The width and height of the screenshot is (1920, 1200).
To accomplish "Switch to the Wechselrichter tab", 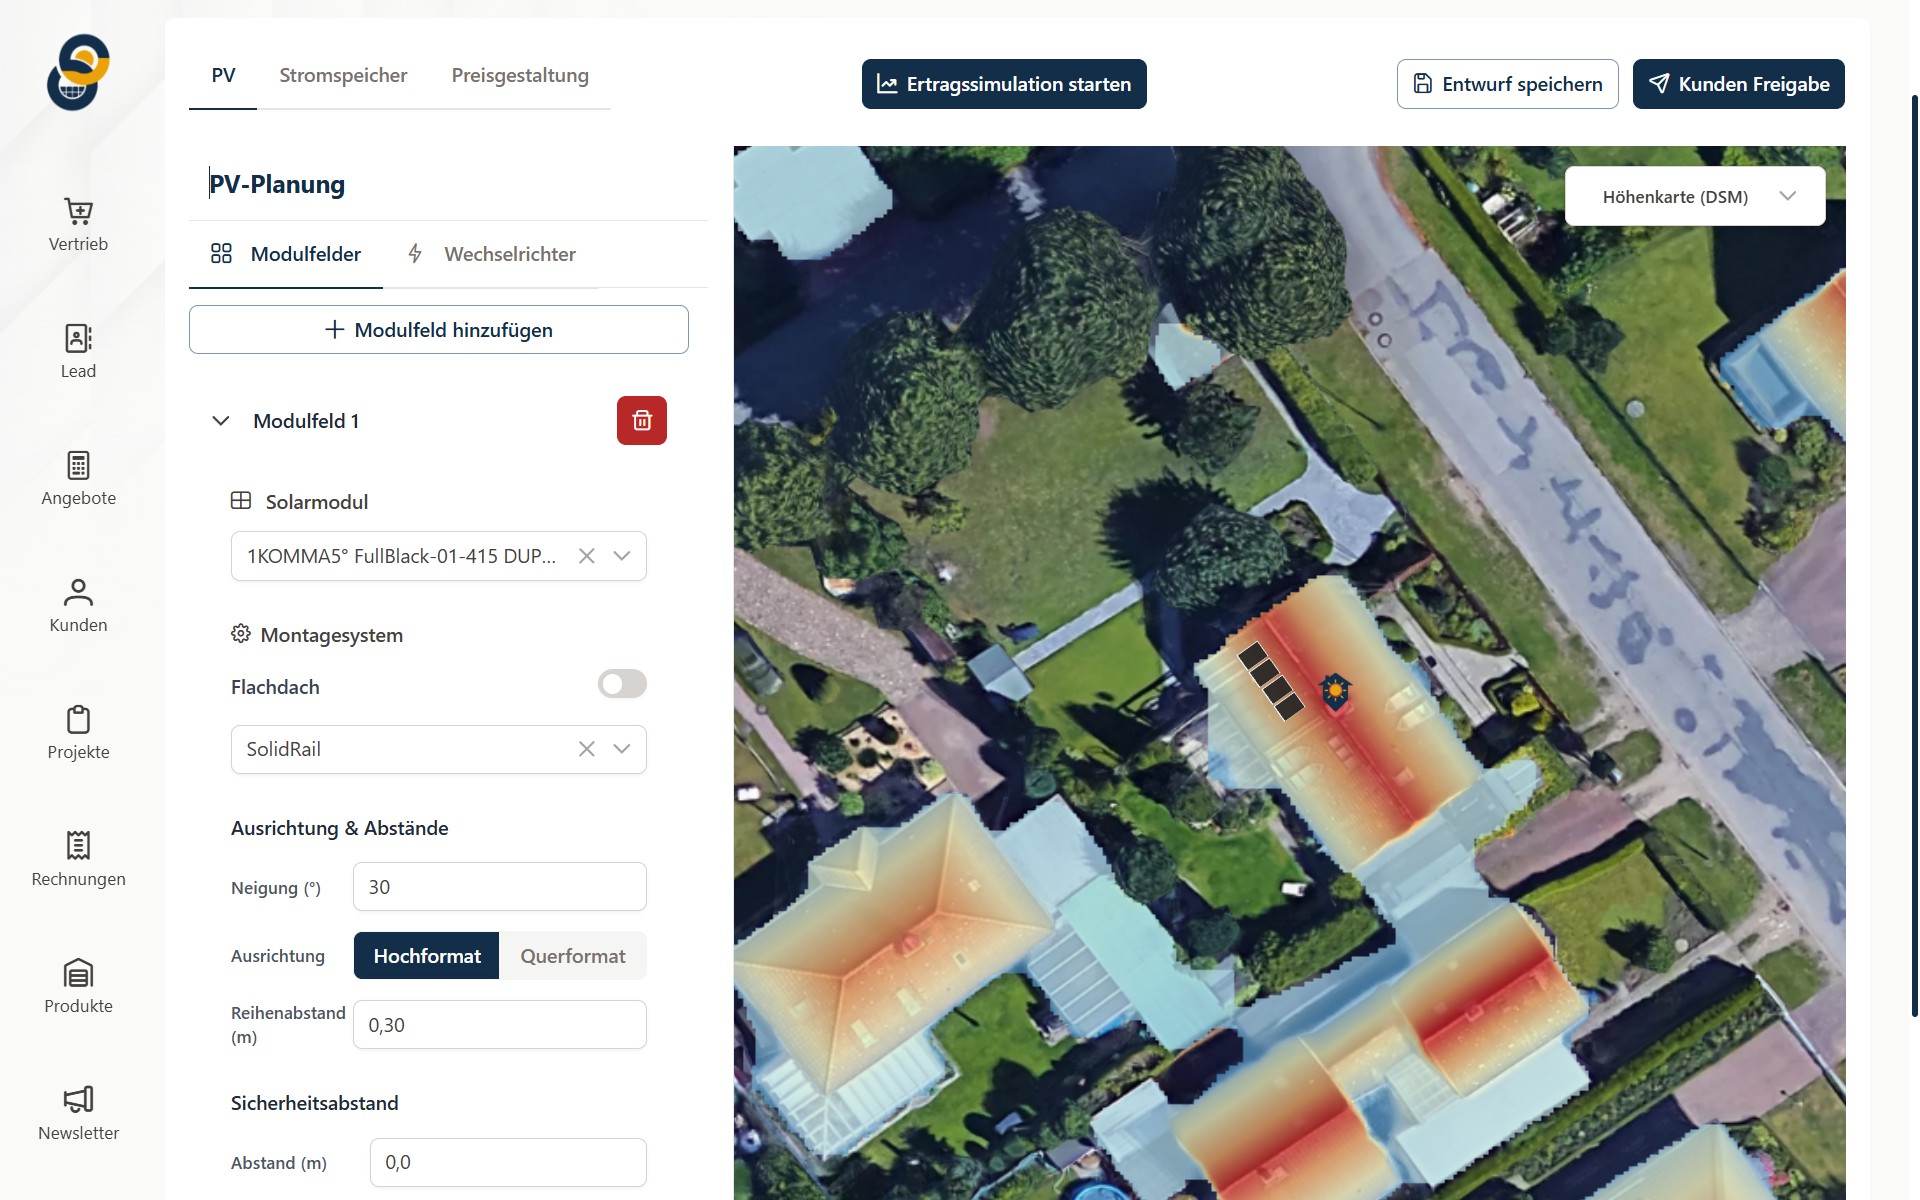I will pos(492,254).
